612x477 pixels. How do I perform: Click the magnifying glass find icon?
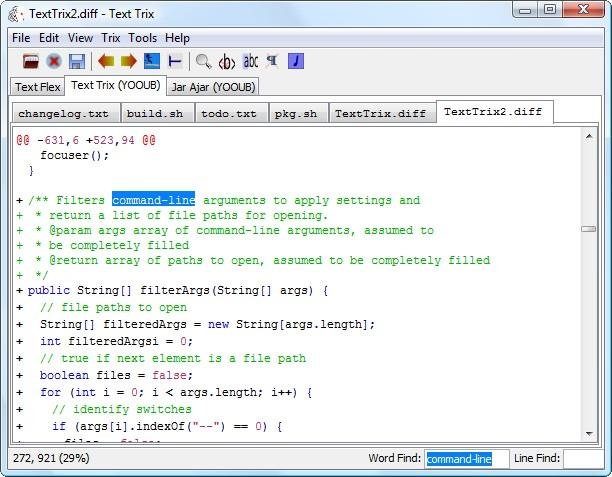coord(203,61)
